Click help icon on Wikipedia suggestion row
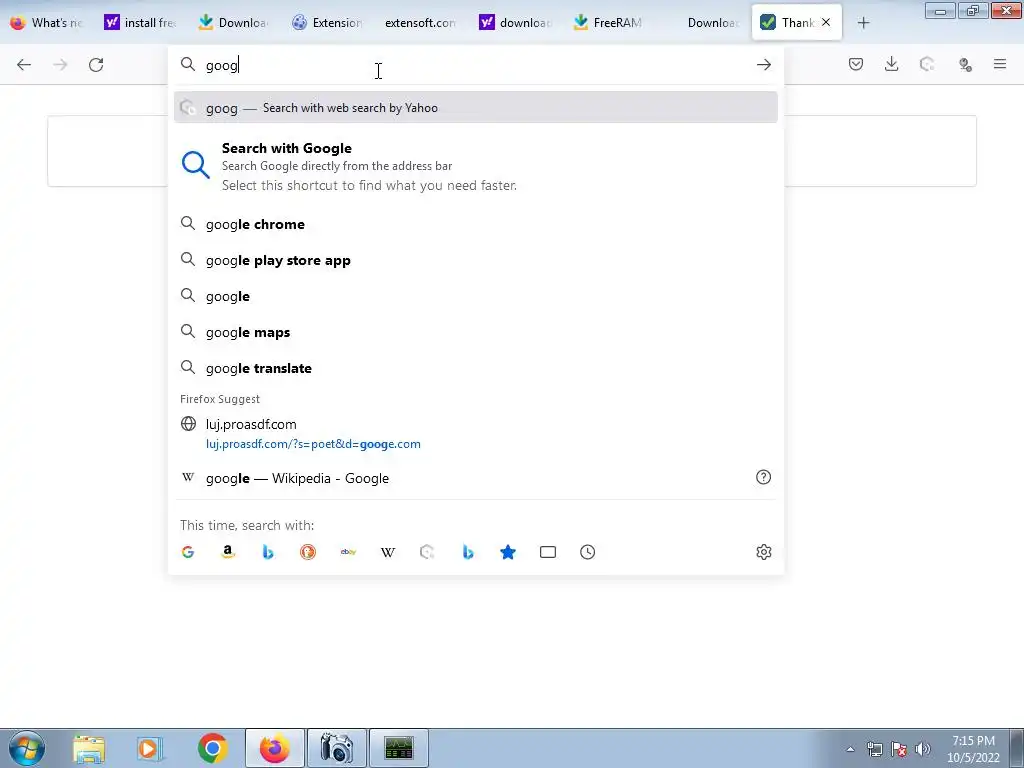This screenshot has width=1024, height=768. pyautogui.click(x=763, y=477)
